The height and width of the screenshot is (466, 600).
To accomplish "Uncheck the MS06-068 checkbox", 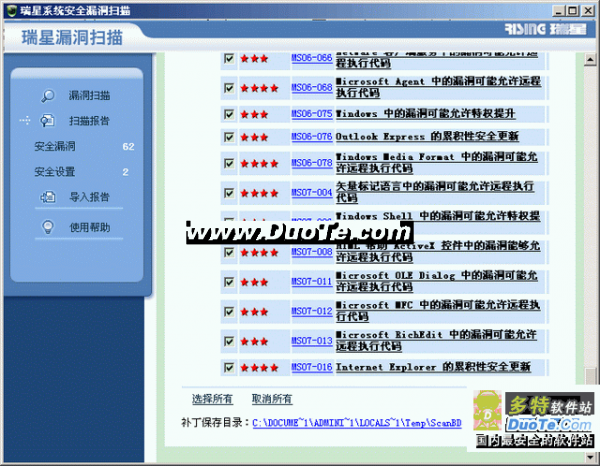I will pyautogui.click(x=229, y=88).
